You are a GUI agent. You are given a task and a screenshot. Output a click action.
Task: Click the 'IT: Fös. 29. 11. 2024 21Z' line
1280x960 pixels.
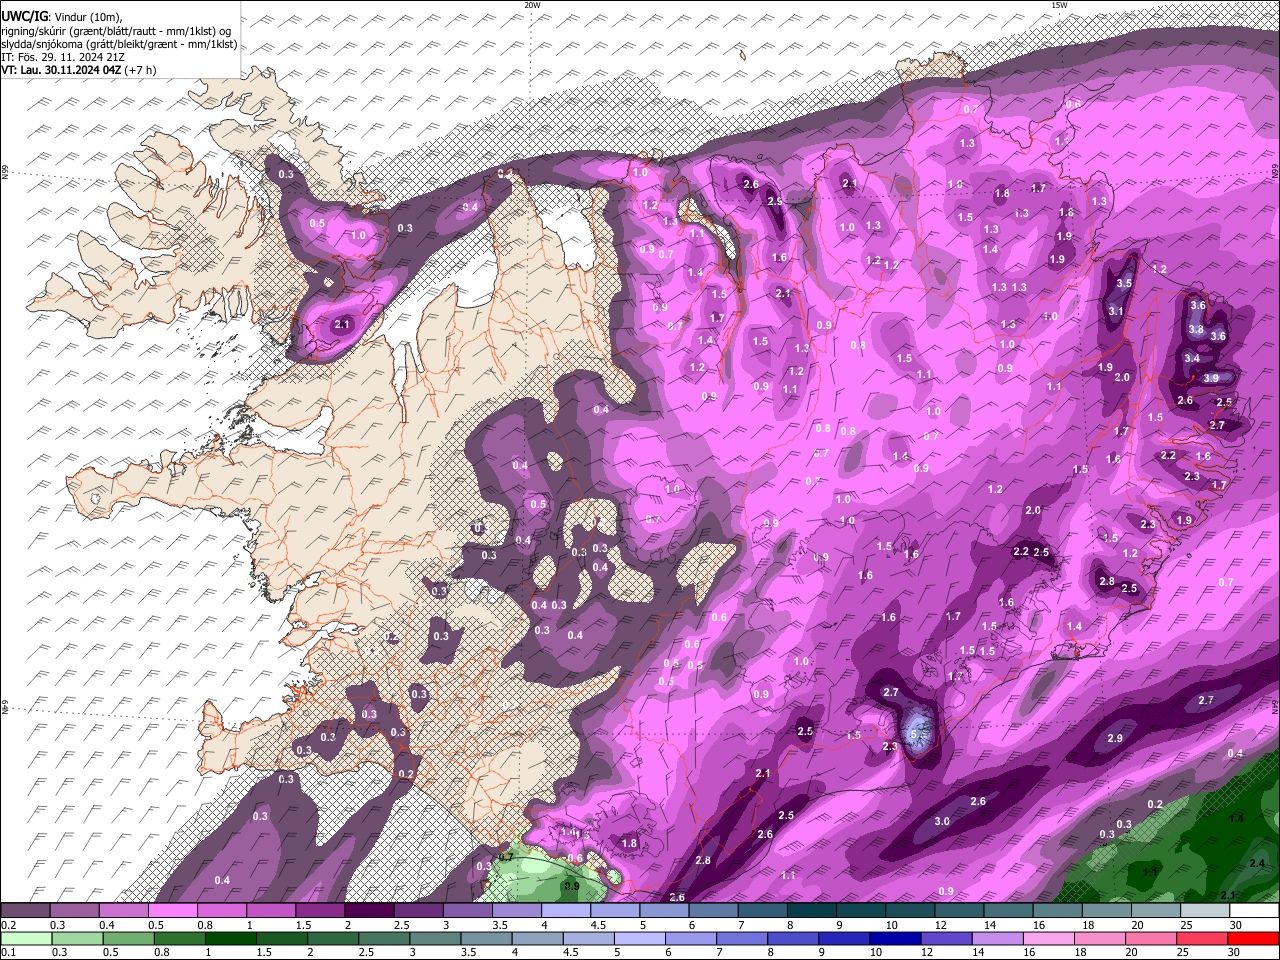coord(63,57)
